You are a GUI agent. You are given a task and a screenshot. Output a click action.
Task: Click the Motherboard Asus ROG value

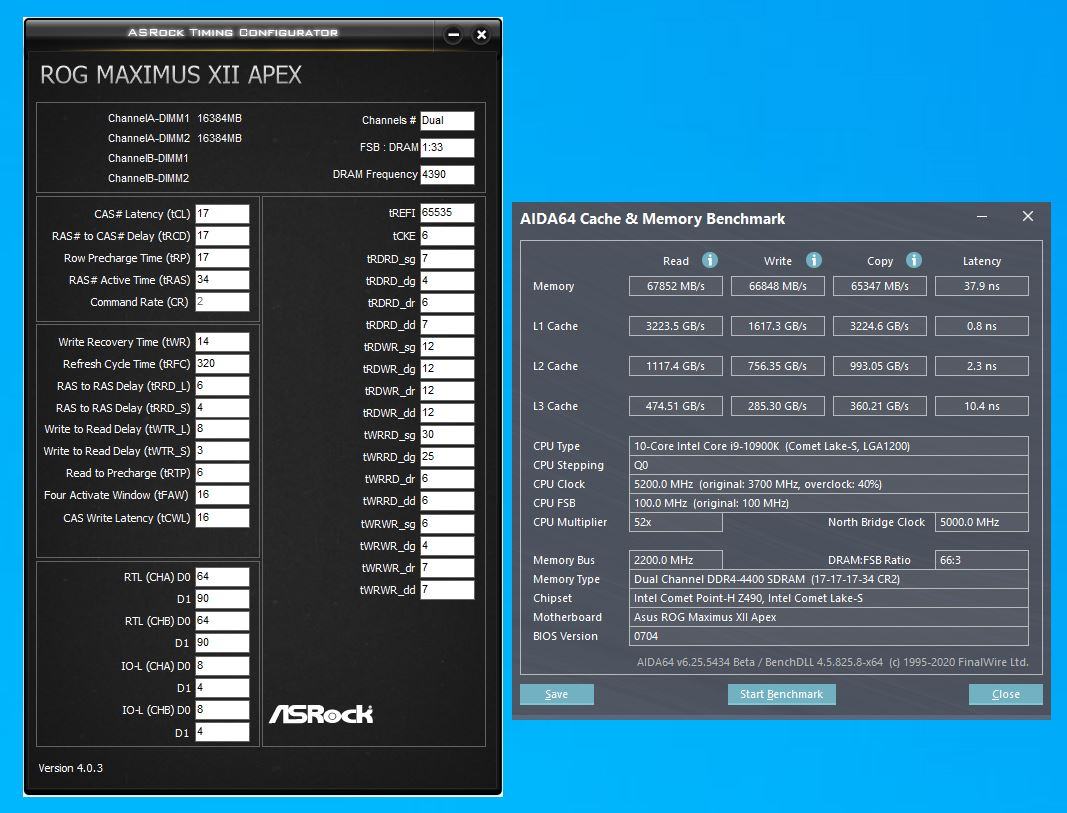(x=829, y=617)
